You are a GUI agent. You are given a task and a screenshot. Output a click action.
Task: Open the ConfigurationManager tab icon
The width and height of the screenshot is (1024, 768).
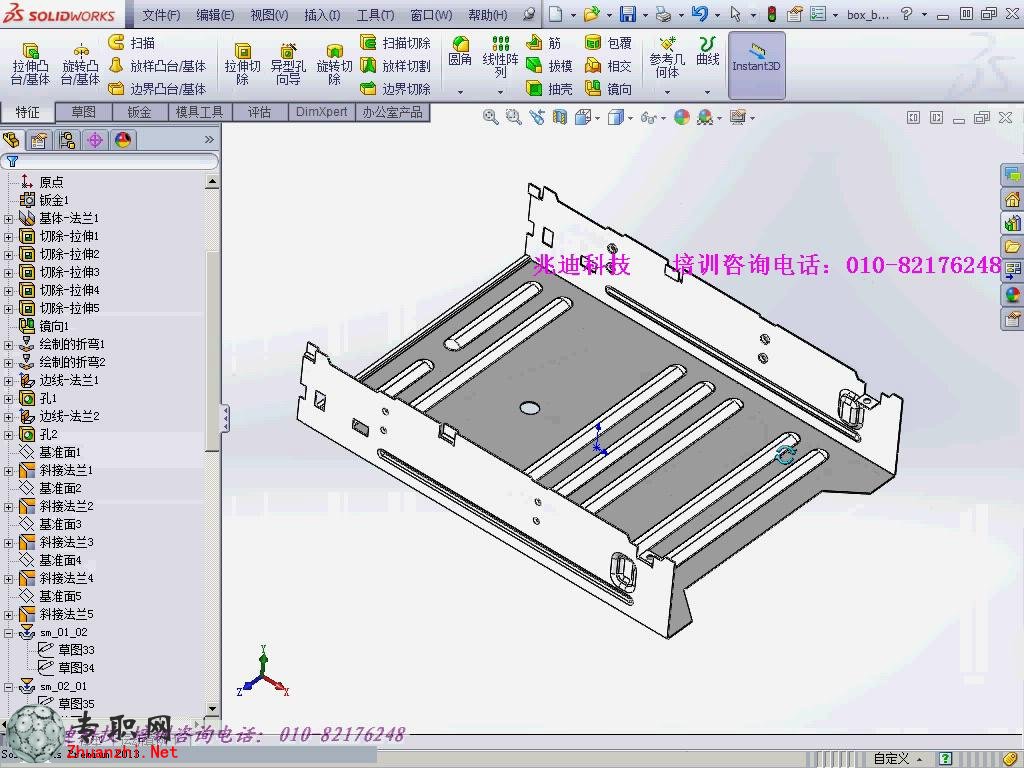click(67, 140)
